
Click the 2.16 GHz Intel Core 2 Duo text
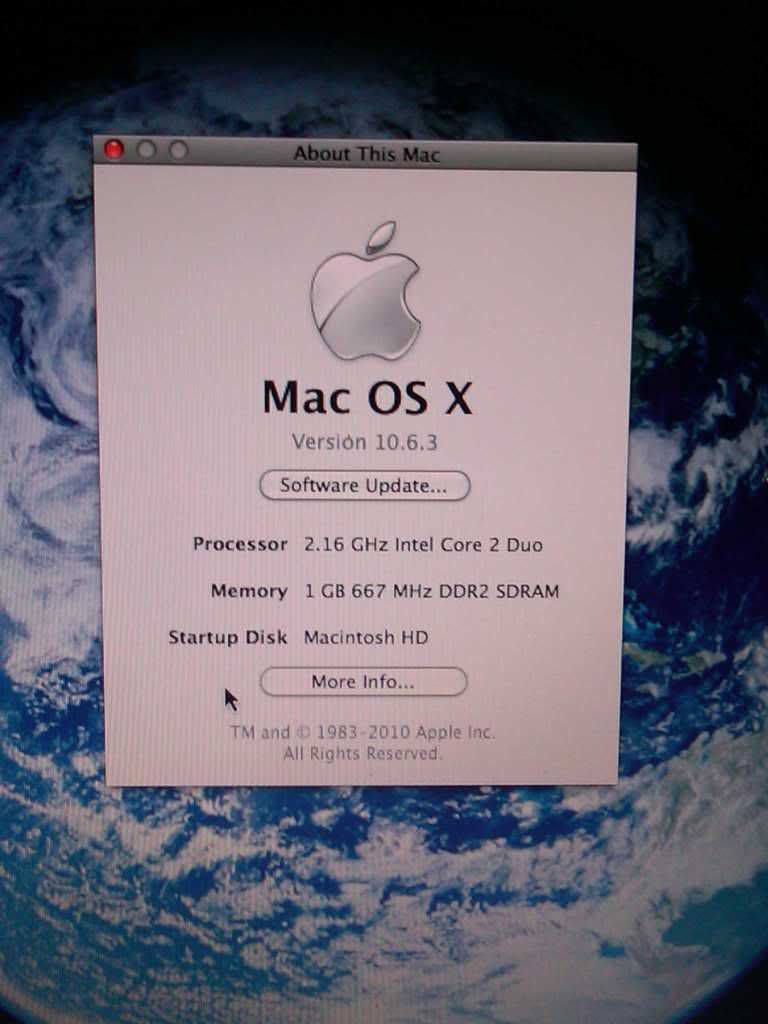pyautogui.click(x=423, y=545)
